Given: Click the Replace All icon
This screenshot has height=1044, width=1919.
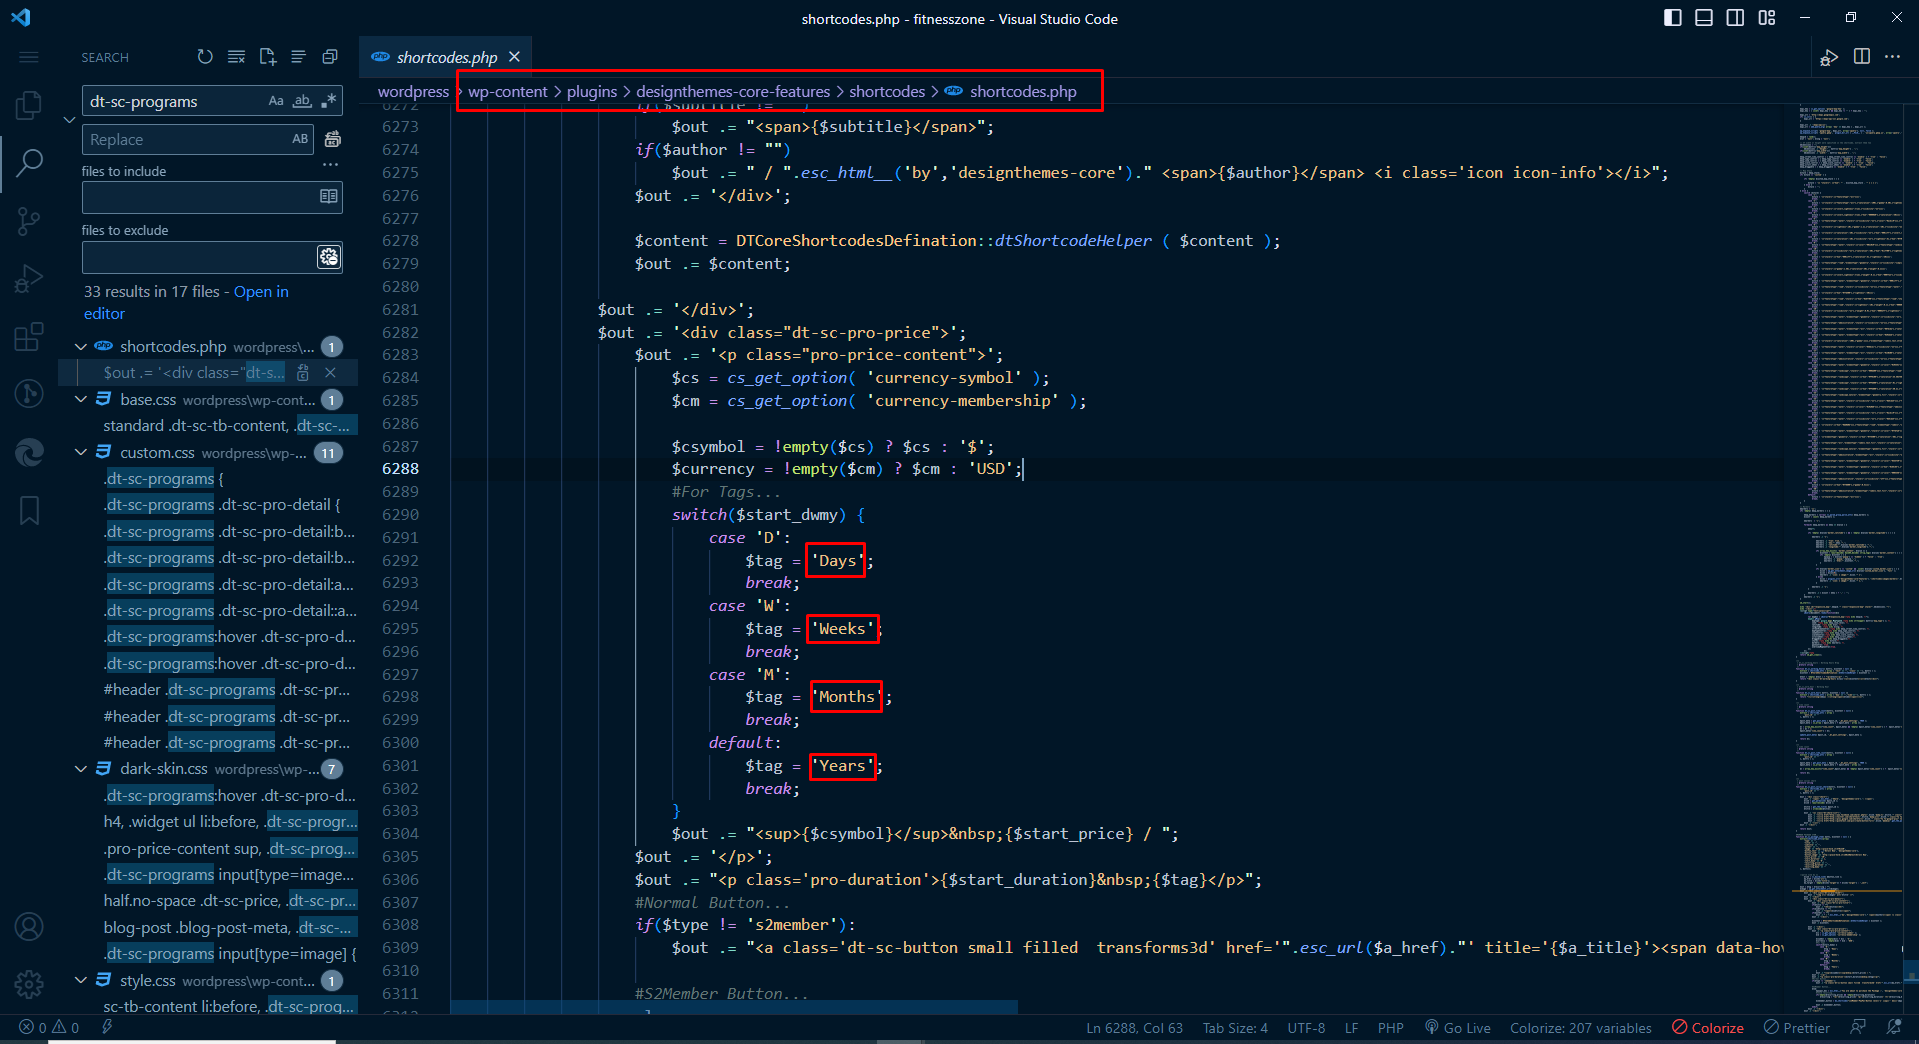Looking at the screenshot, I should click(333, 139).
